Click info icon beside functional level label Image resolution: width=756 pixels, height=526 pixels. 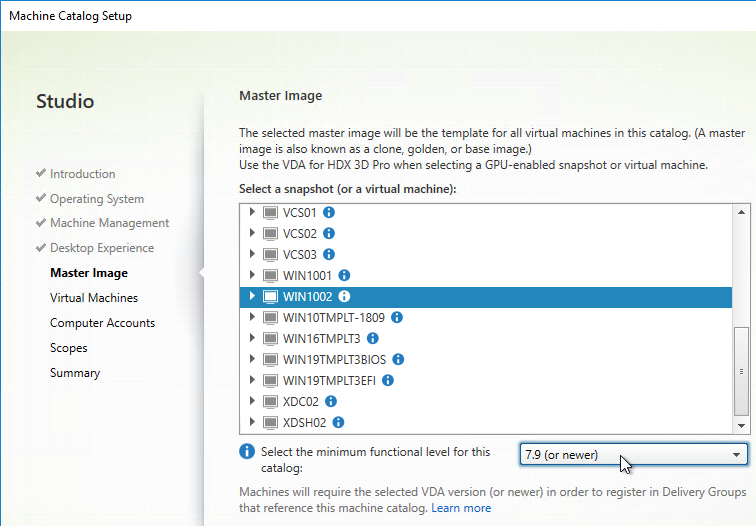click(247, 452)
